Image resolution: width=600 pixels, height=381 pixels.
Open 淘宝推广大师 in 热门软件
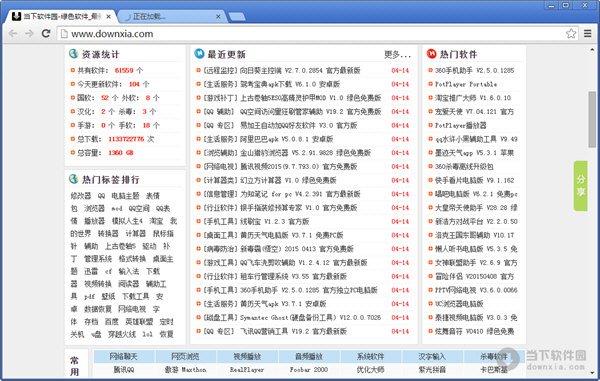[x=473, y=98]
